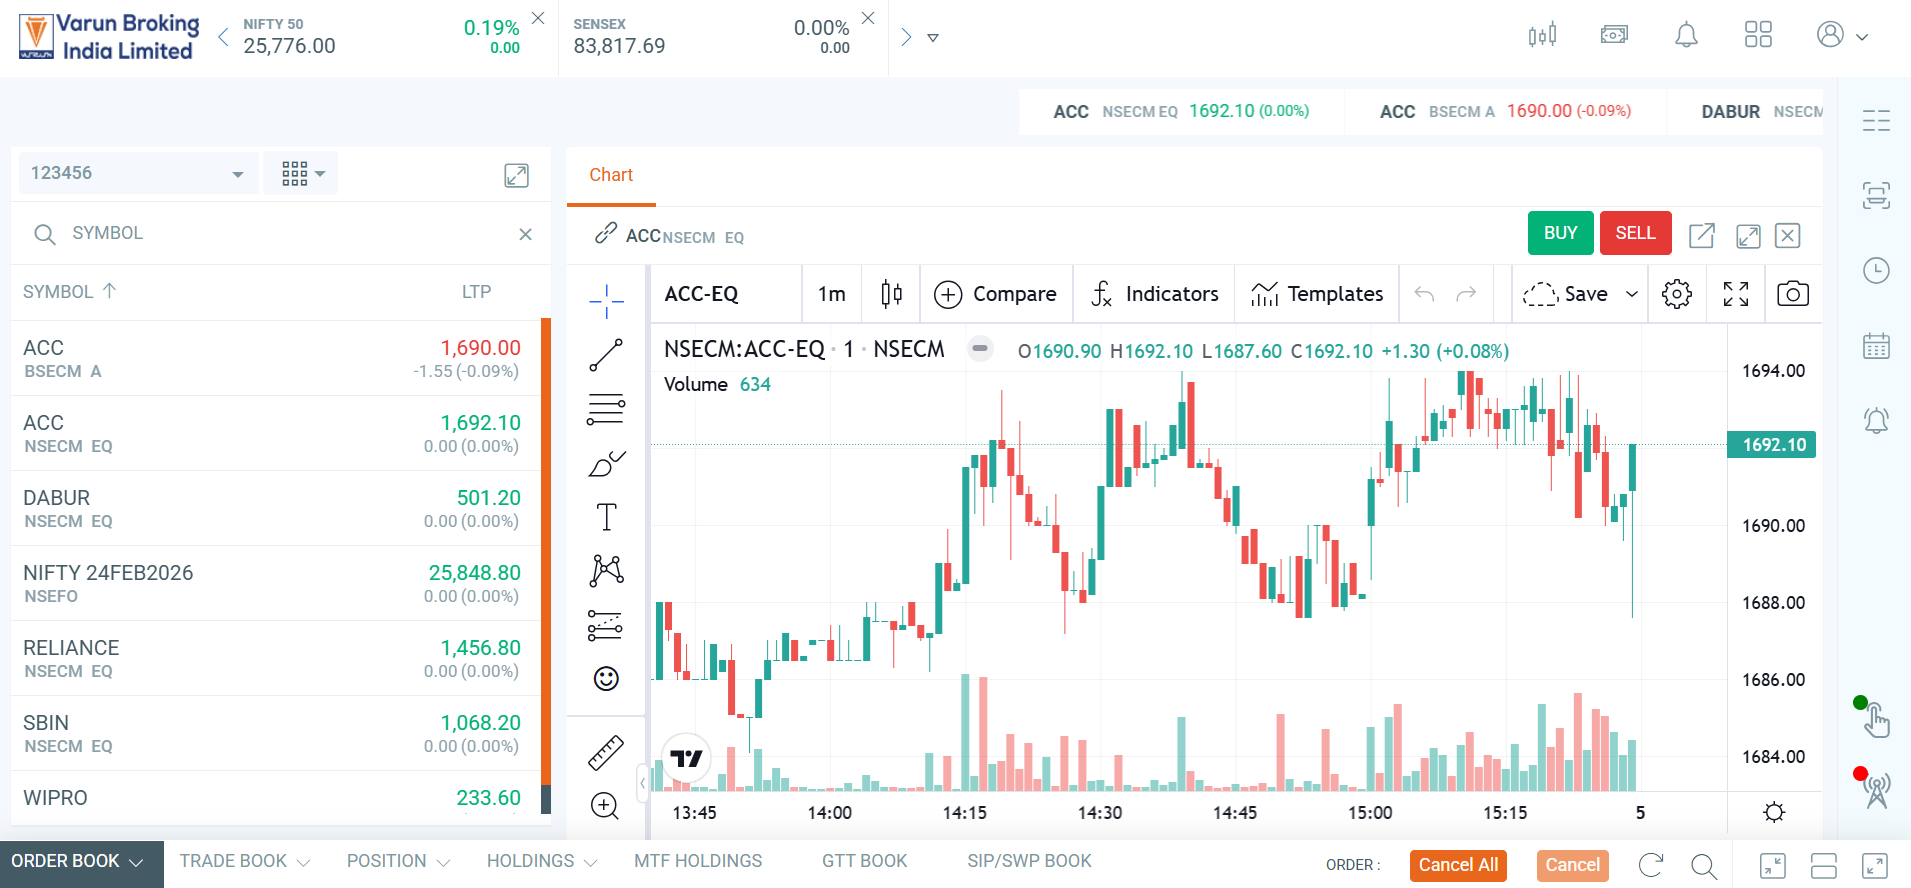Click the Fibonacci retracement lines tool
1911x888 pixels.
point(606,409)
